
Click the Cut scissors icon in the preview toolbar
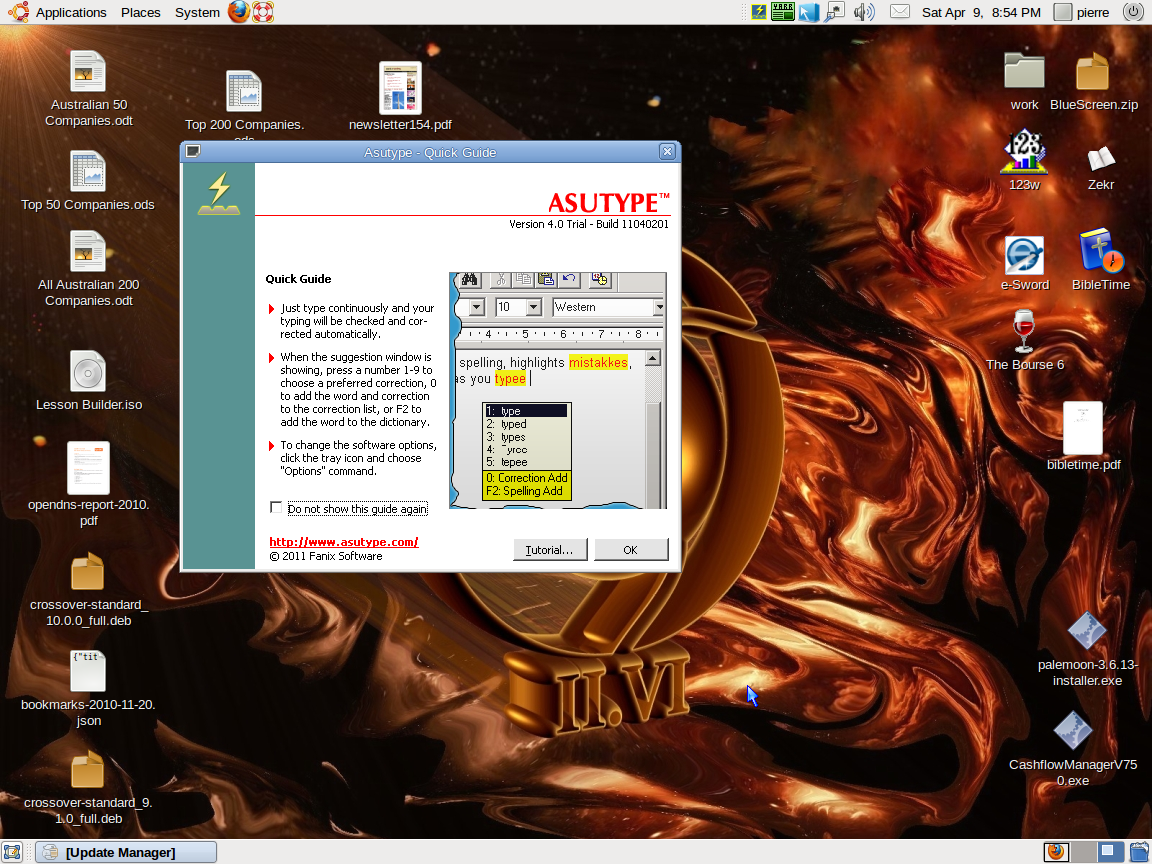500,279
